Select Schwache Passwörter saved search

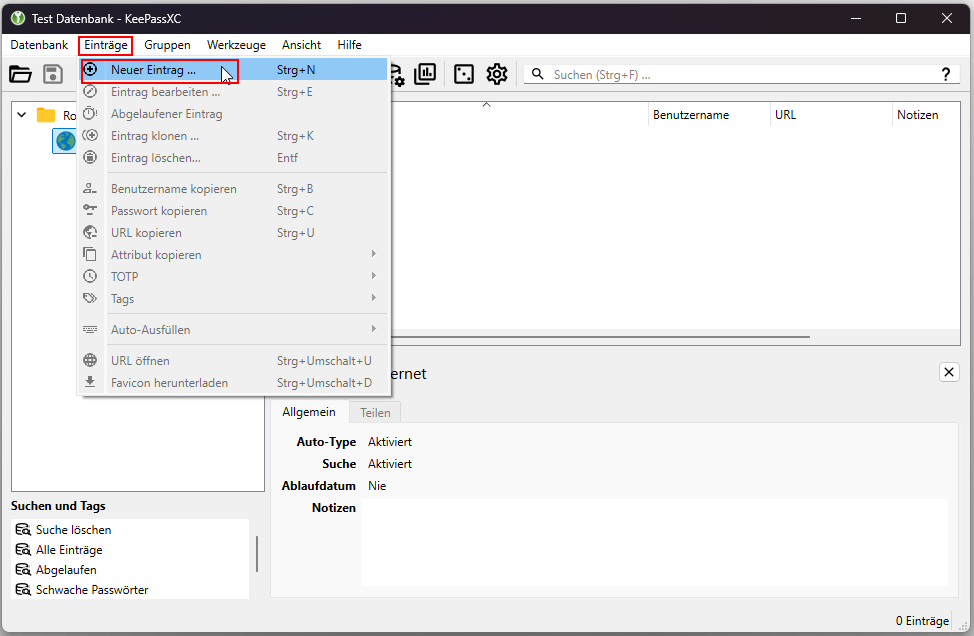(92, 589)
